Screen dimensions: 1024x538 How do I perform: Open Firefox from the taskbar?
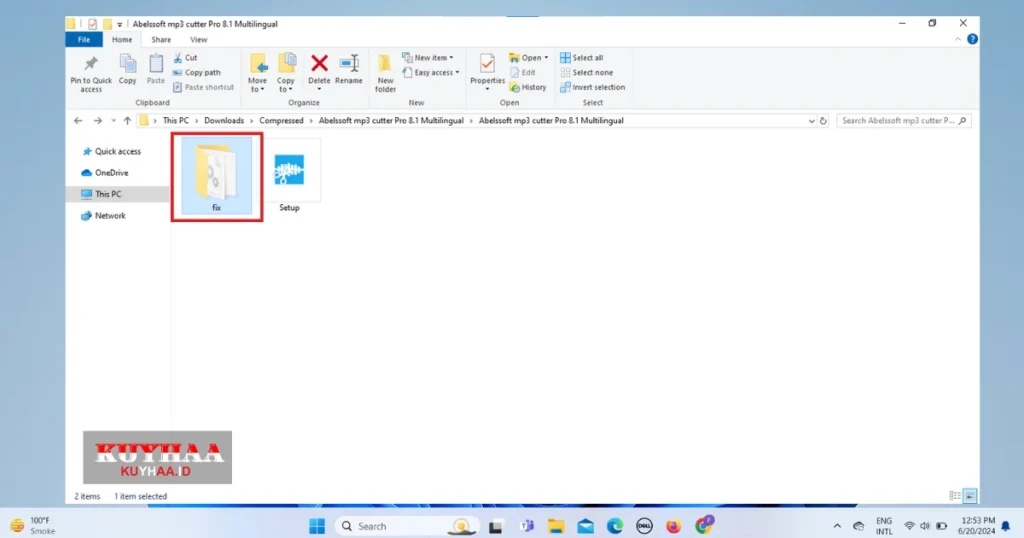673,526
